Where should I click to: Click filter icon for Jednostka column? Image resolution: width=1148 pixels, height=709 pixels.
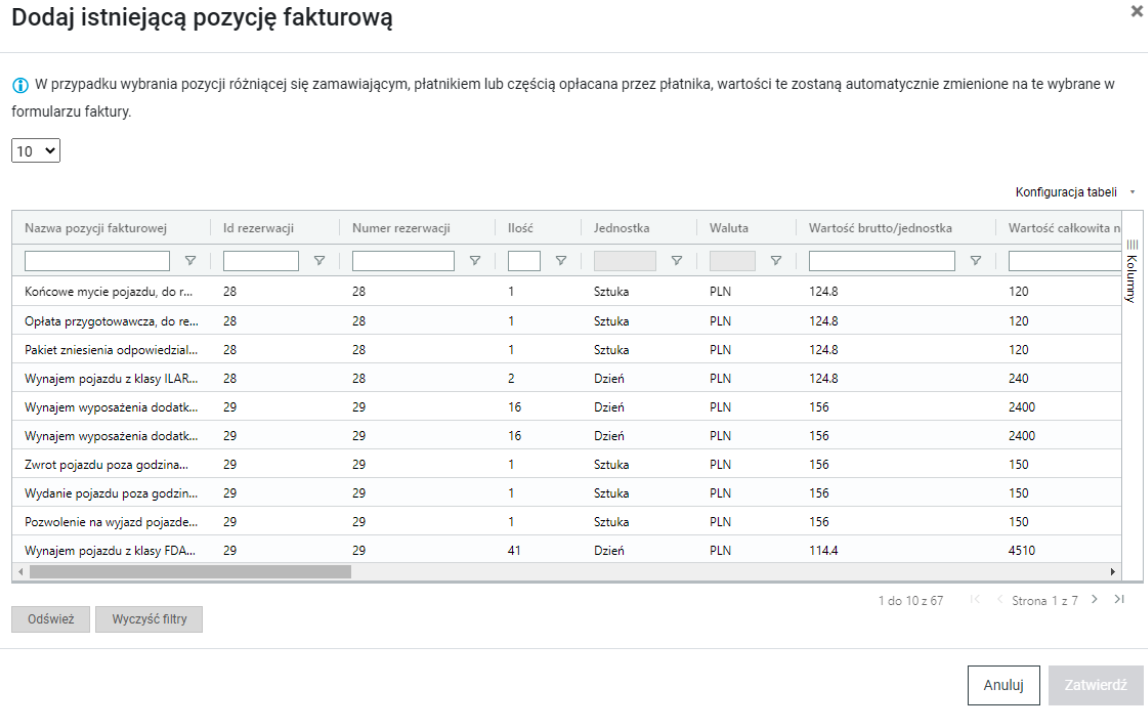tap(677, 261)
